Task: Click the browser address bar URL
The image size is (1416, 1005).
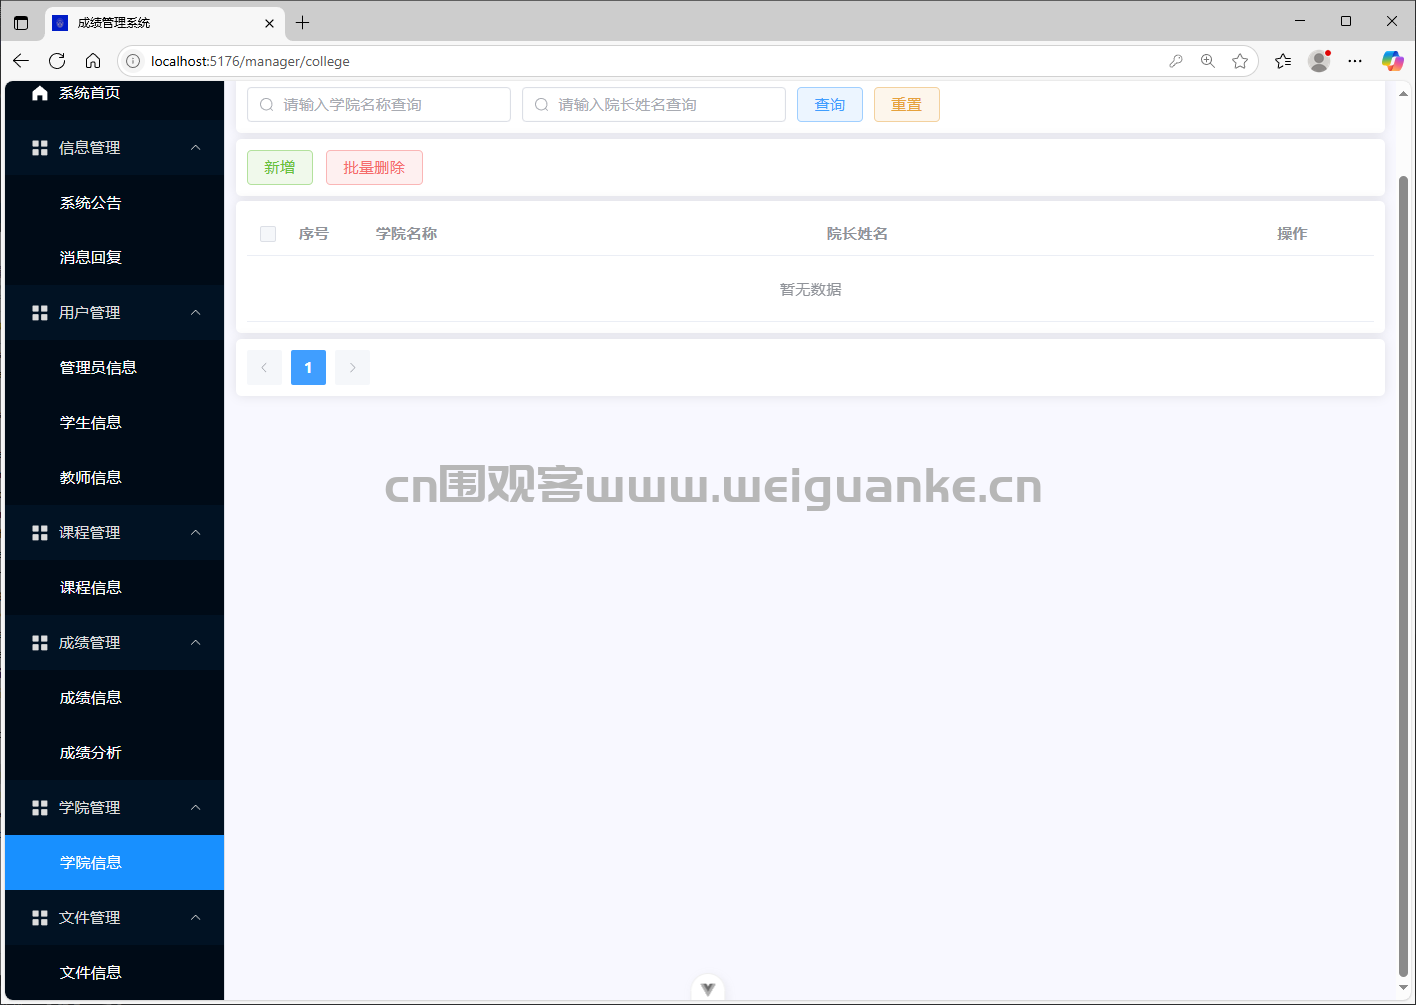Action: [250, 61]
